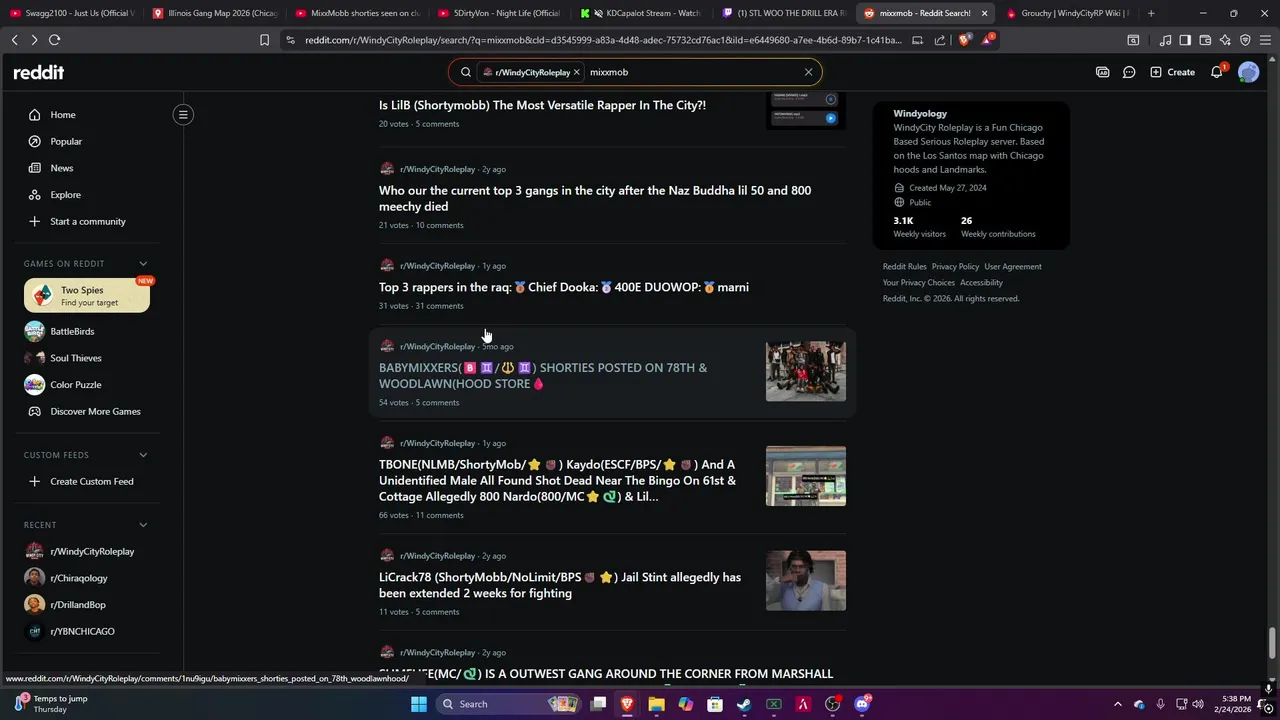Open the Top 3 rappers in the raq post
This screenshot has width=1280, height=720.
563,287
